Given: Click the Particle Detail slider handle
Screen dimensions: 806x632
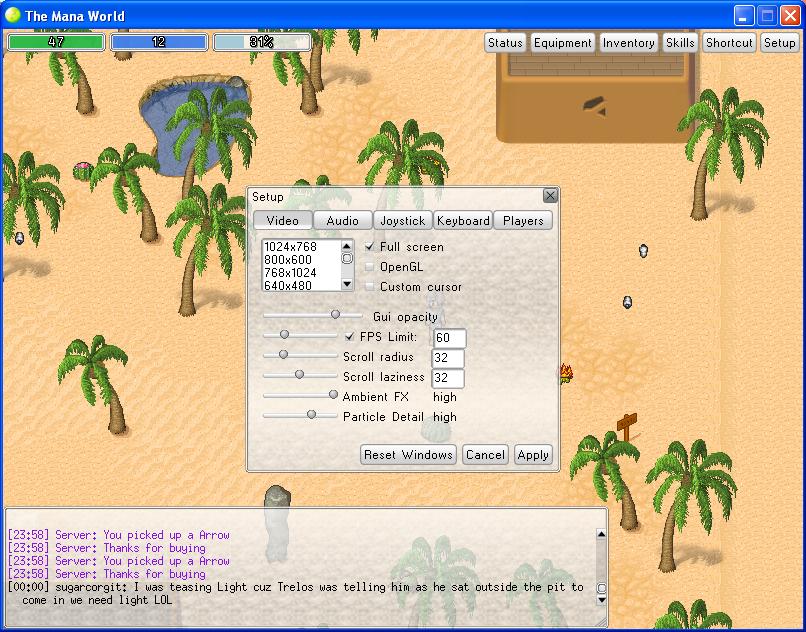Looking at the screenshot, I should pos(312,414).
